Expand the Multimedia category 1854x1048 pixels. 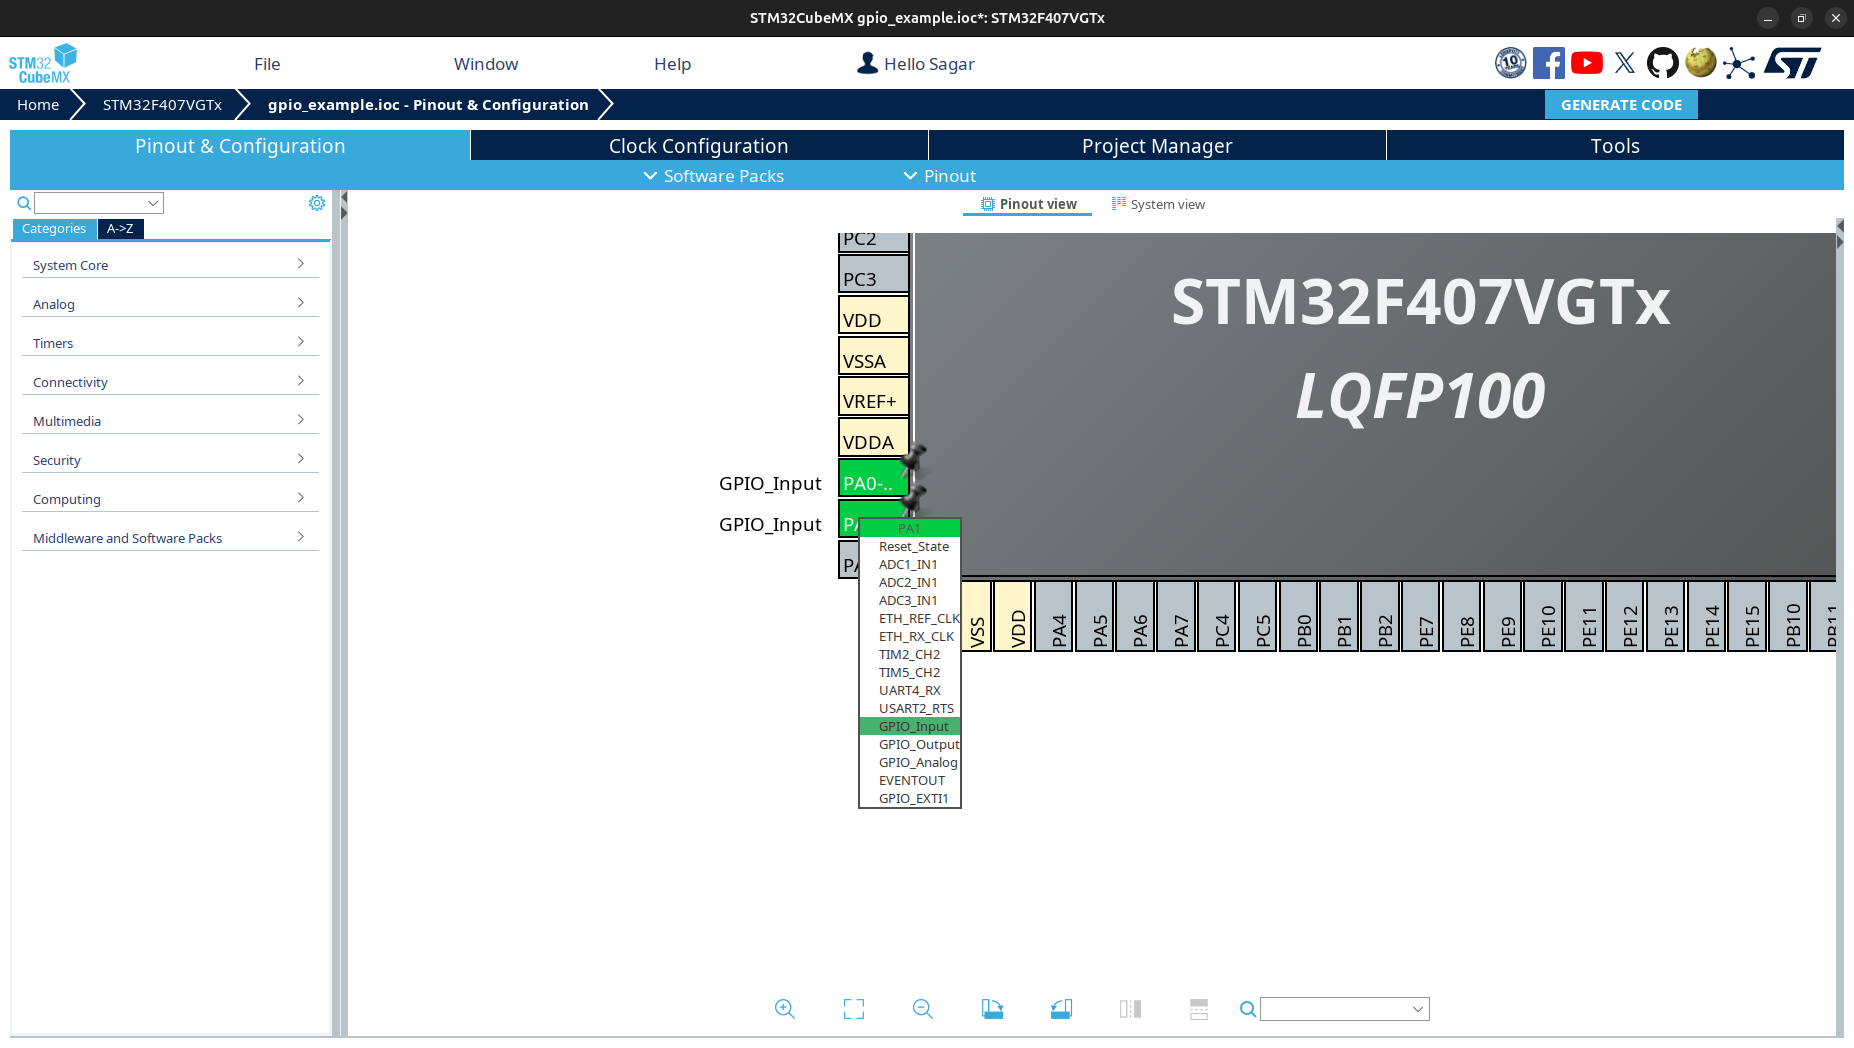170,421
